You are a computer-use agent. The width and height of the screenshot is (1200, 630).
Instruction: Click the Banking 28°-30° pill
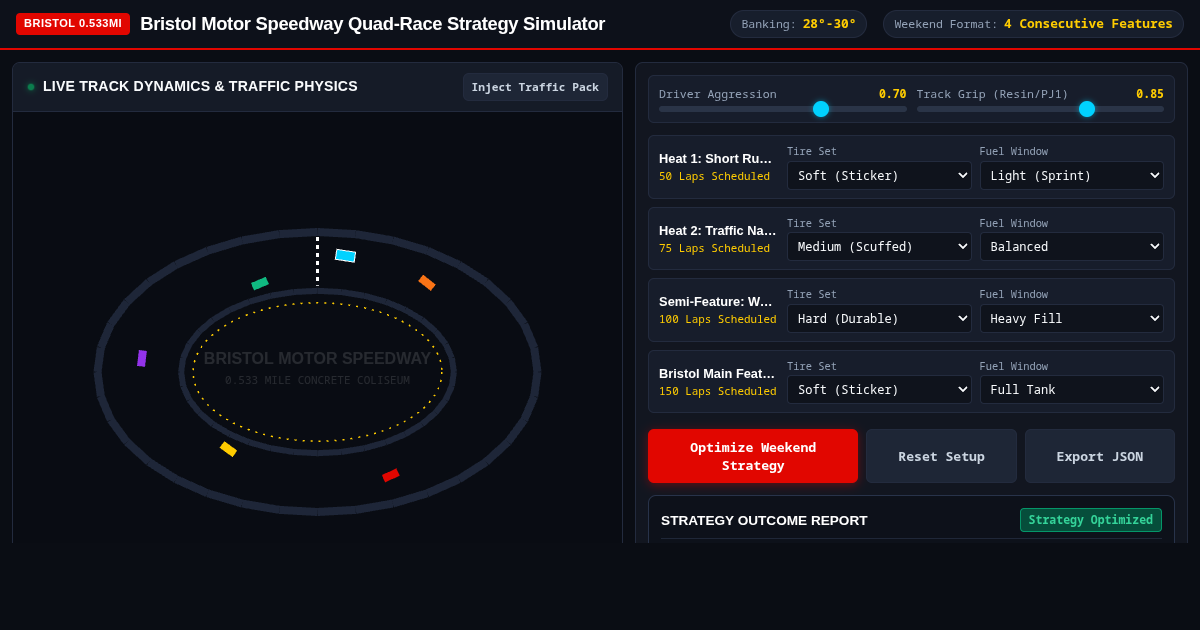click(x=798, y=24)
